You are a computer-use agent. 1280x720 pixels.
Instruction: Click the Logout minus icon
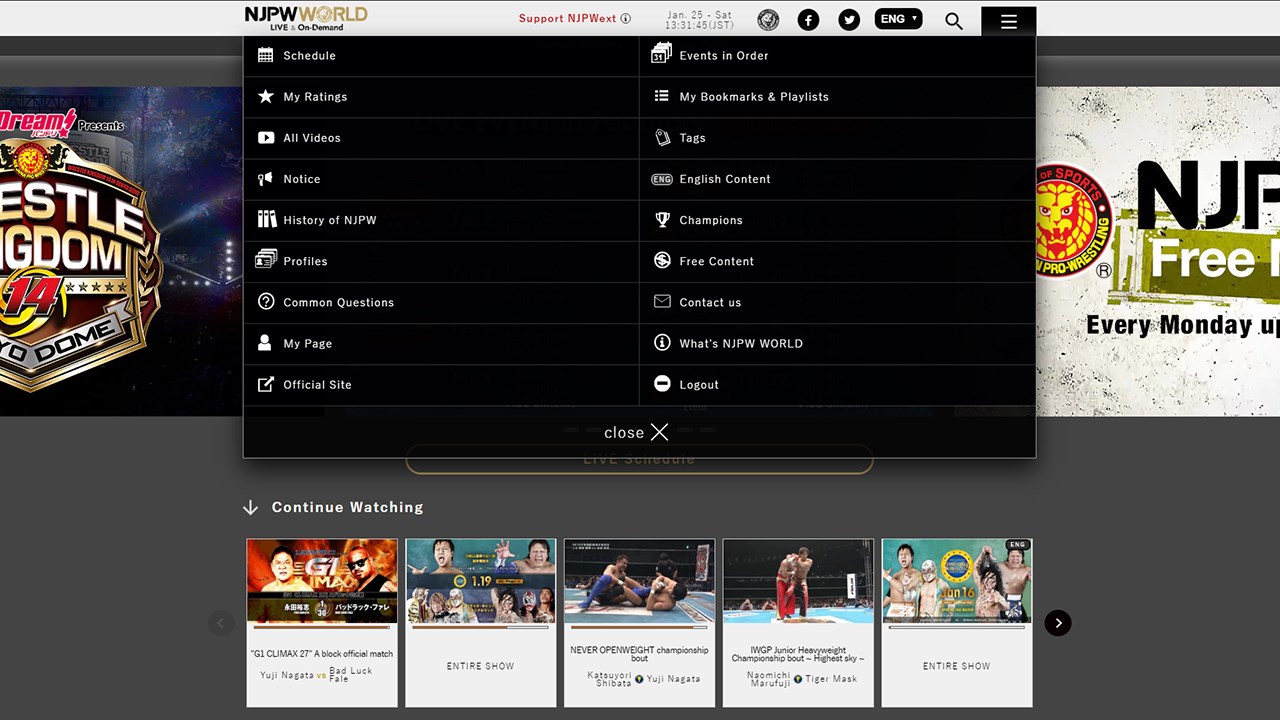click(661, 383)
